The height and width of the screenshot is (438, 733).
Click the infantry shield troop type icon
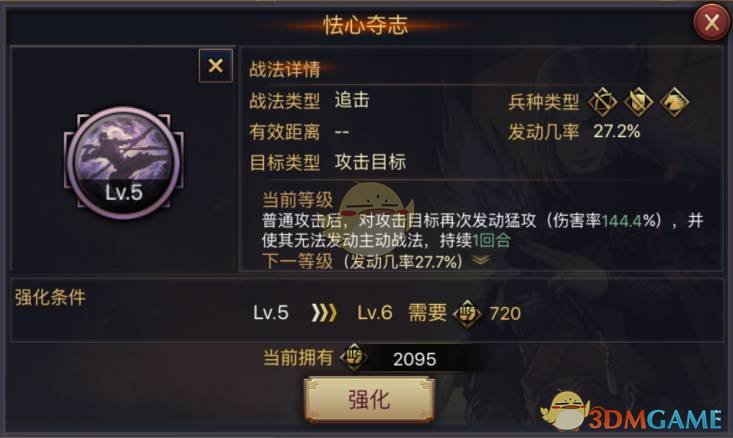click(639, 101)
